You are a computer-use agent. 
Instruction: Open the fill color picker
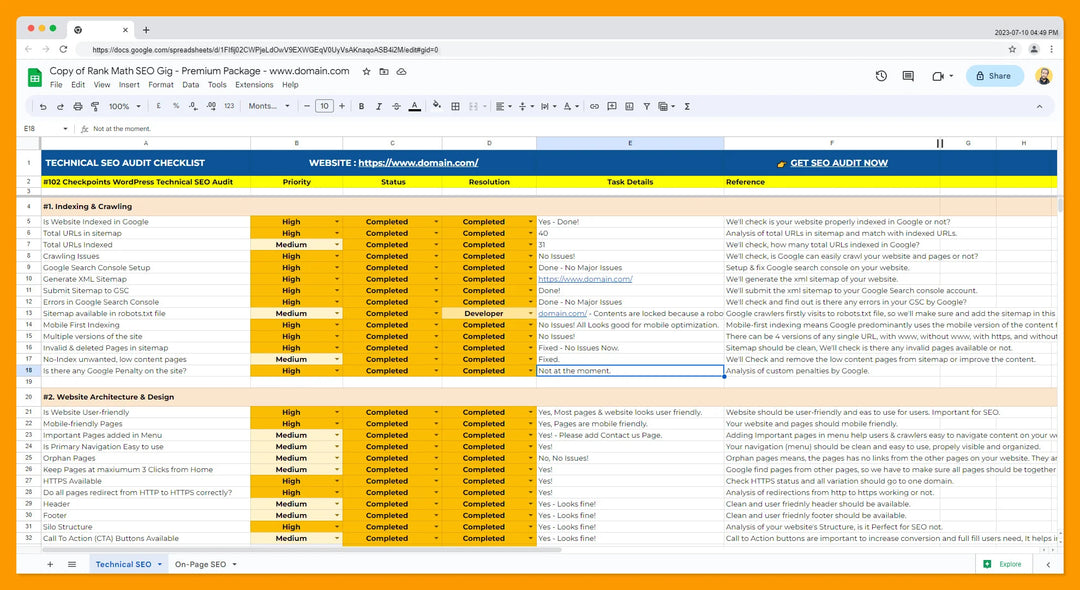tap(435, 106)
